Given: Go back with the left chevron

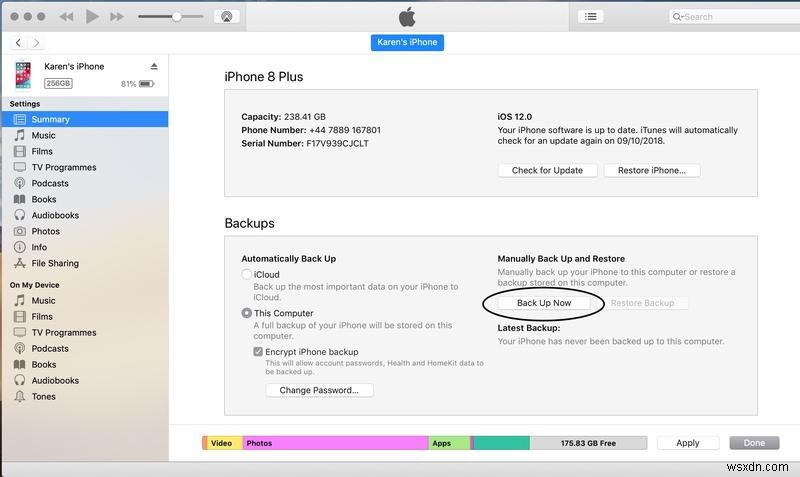Looking at the screenshot, I should tap(18, 42).
